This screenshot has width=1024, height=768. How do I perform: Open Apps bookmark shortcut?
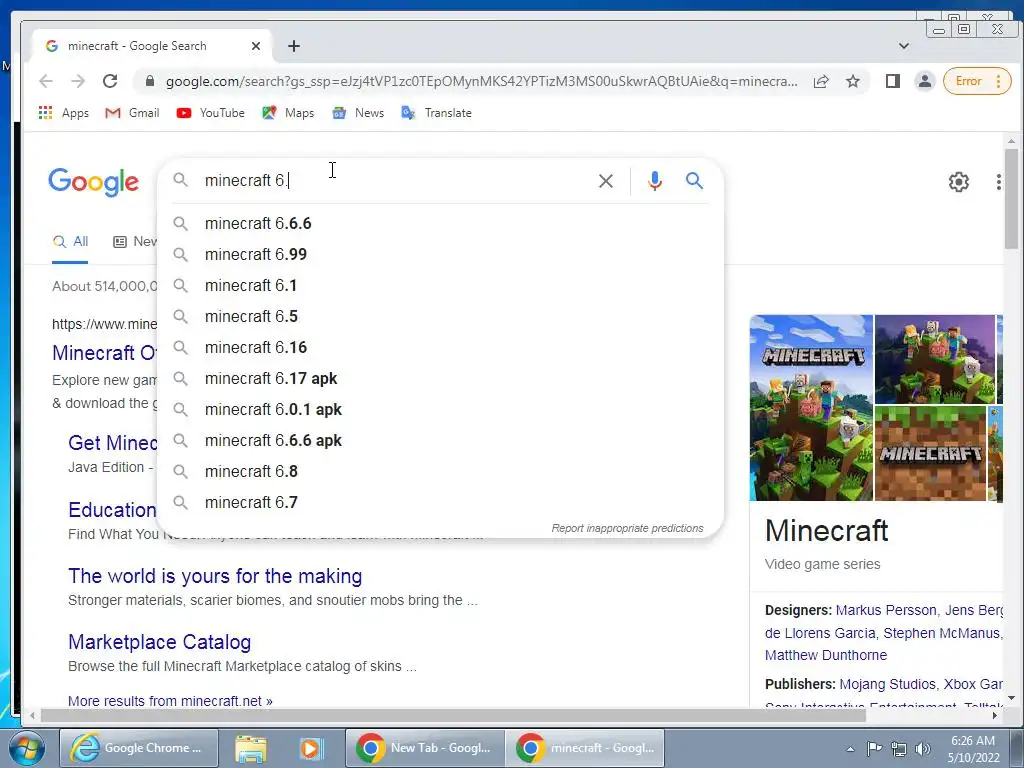[x=64, y=113]
